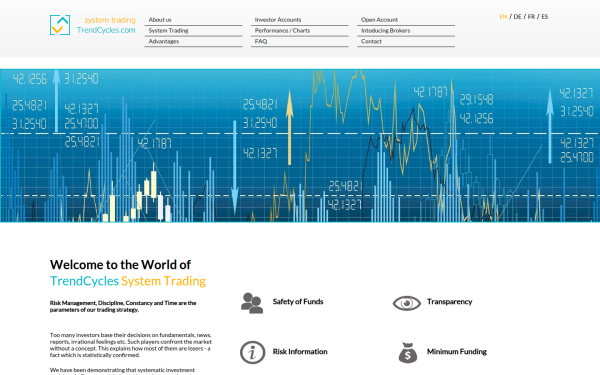600x375 pixels.
Task: Click the bold 'Risk Management, Discipline' paragraph
Action: point(123,306)
